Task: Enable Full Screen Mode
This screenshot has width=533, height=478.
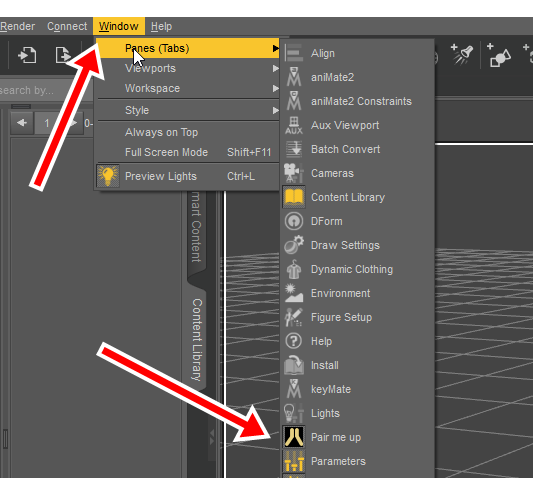Action: tap(188, 152)
